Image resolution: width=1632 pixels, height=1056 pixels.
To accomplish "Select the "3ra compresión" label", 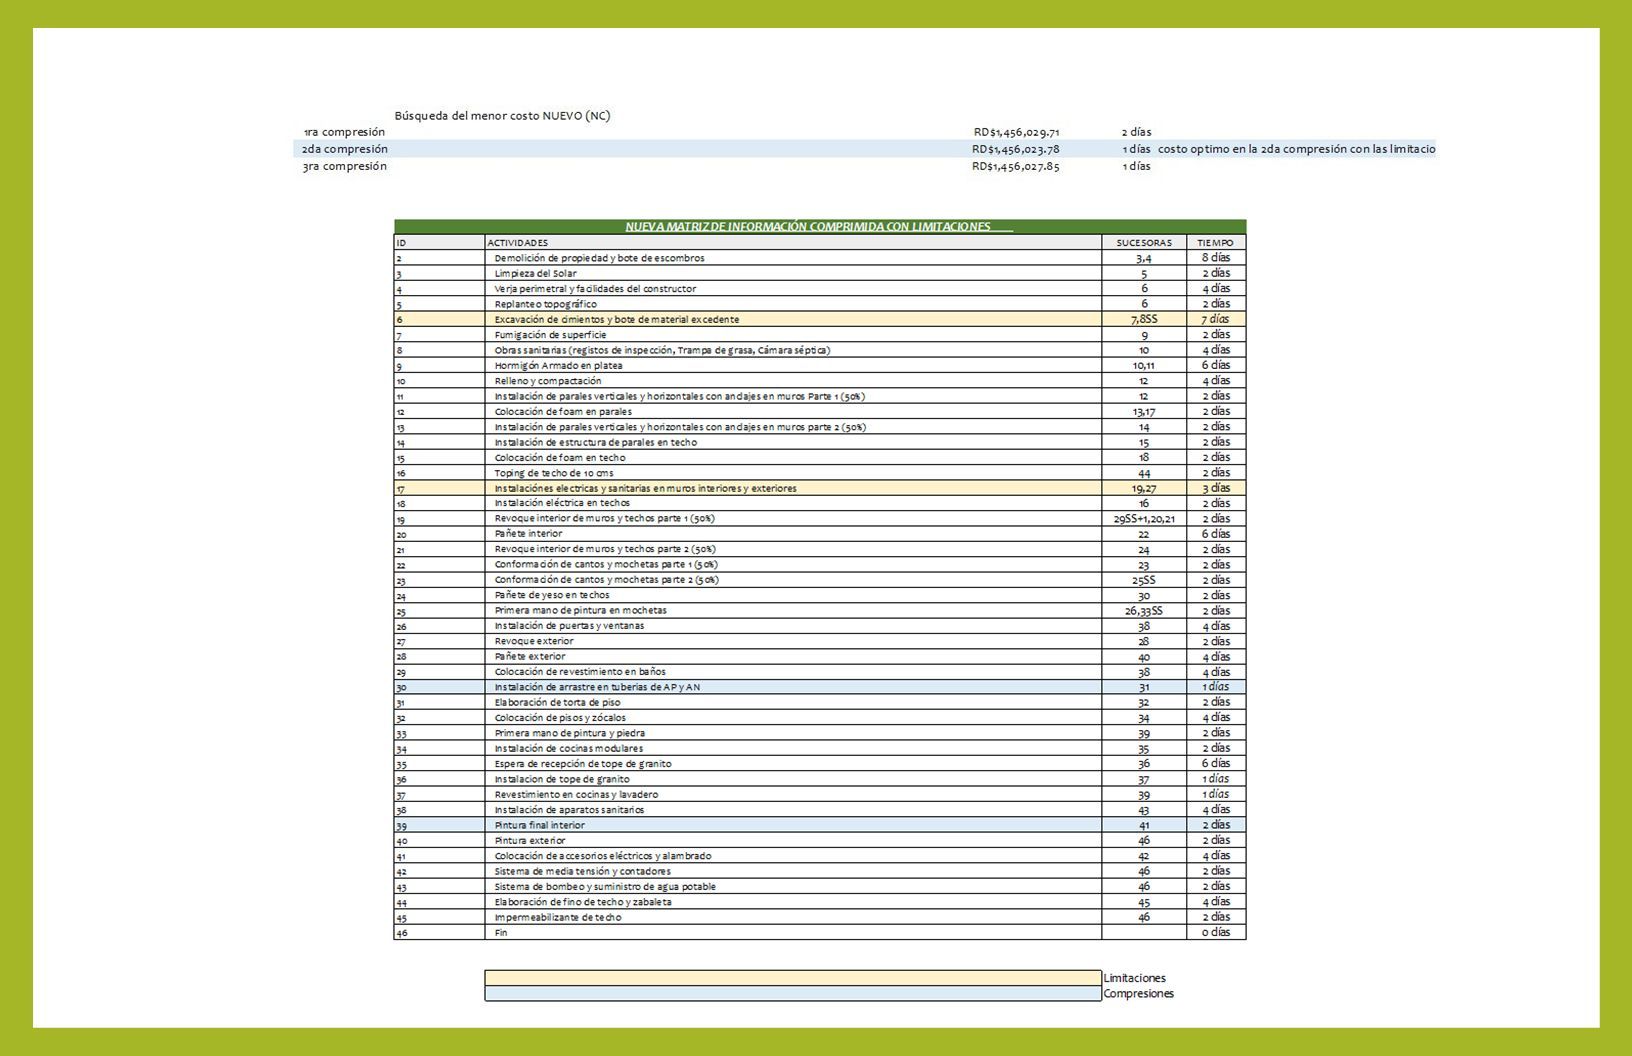I will pyautogui.click(x=344, y=166).
